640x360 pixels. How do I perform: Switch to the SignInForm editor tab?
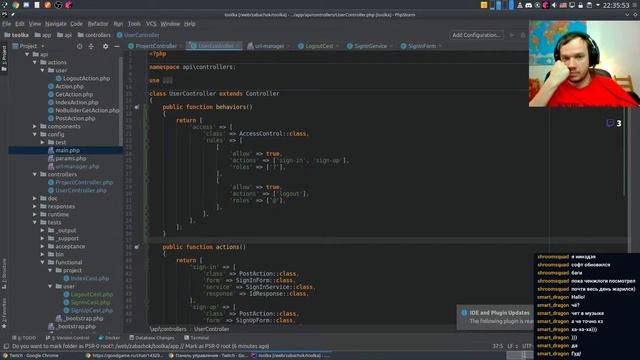pos(419,46)
